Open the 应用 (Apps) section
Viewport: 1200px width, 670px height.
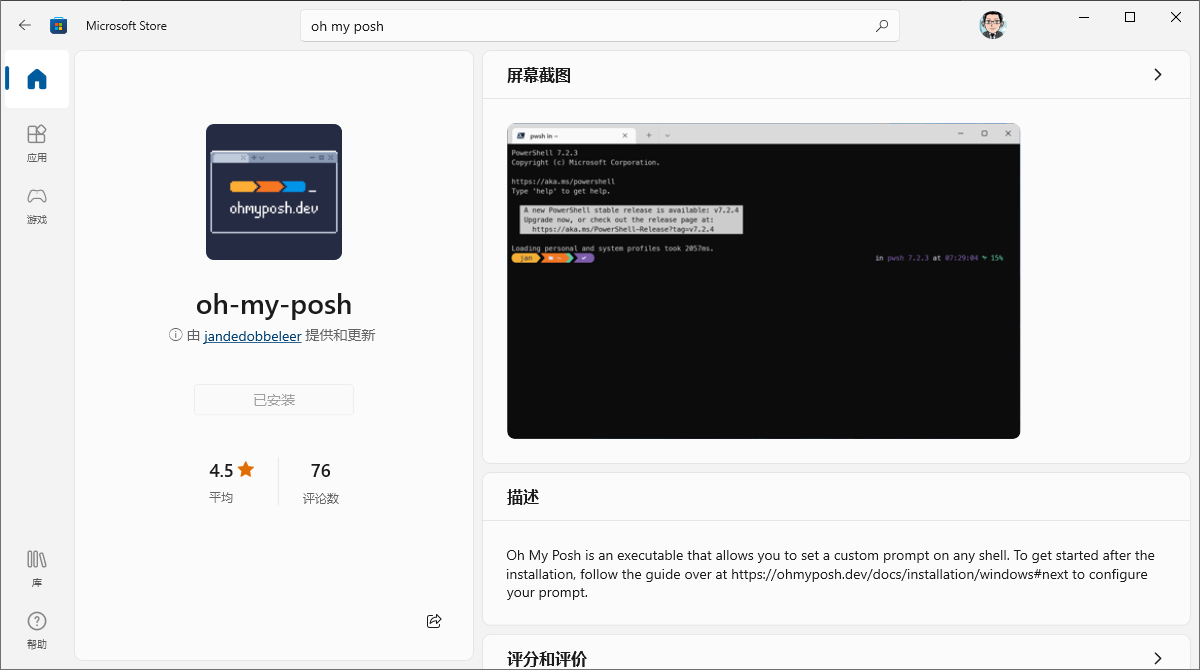click(37, 142)
